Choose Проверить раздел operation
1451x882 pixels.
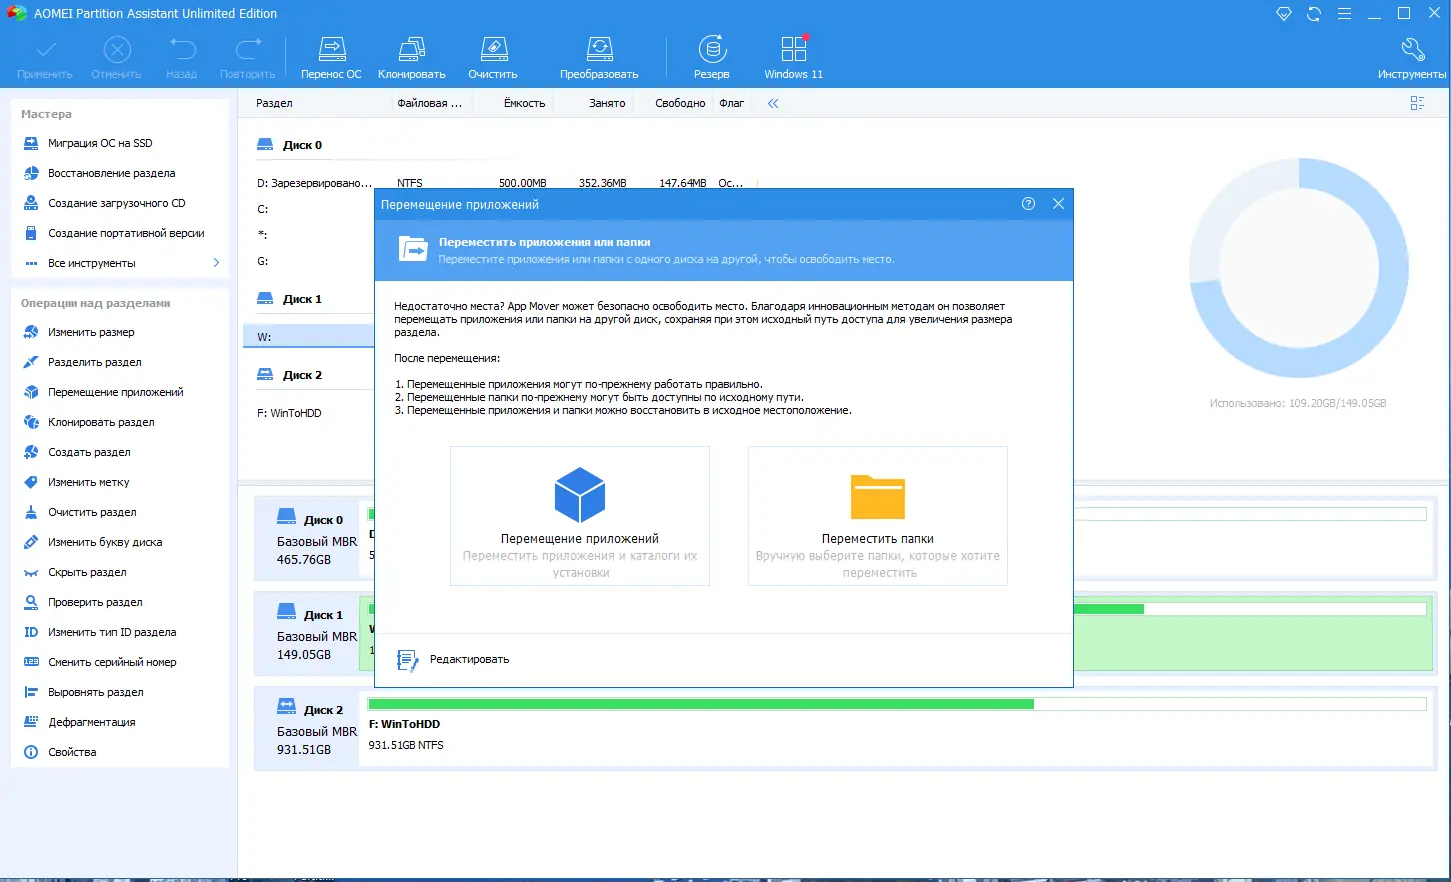point(95,602)
